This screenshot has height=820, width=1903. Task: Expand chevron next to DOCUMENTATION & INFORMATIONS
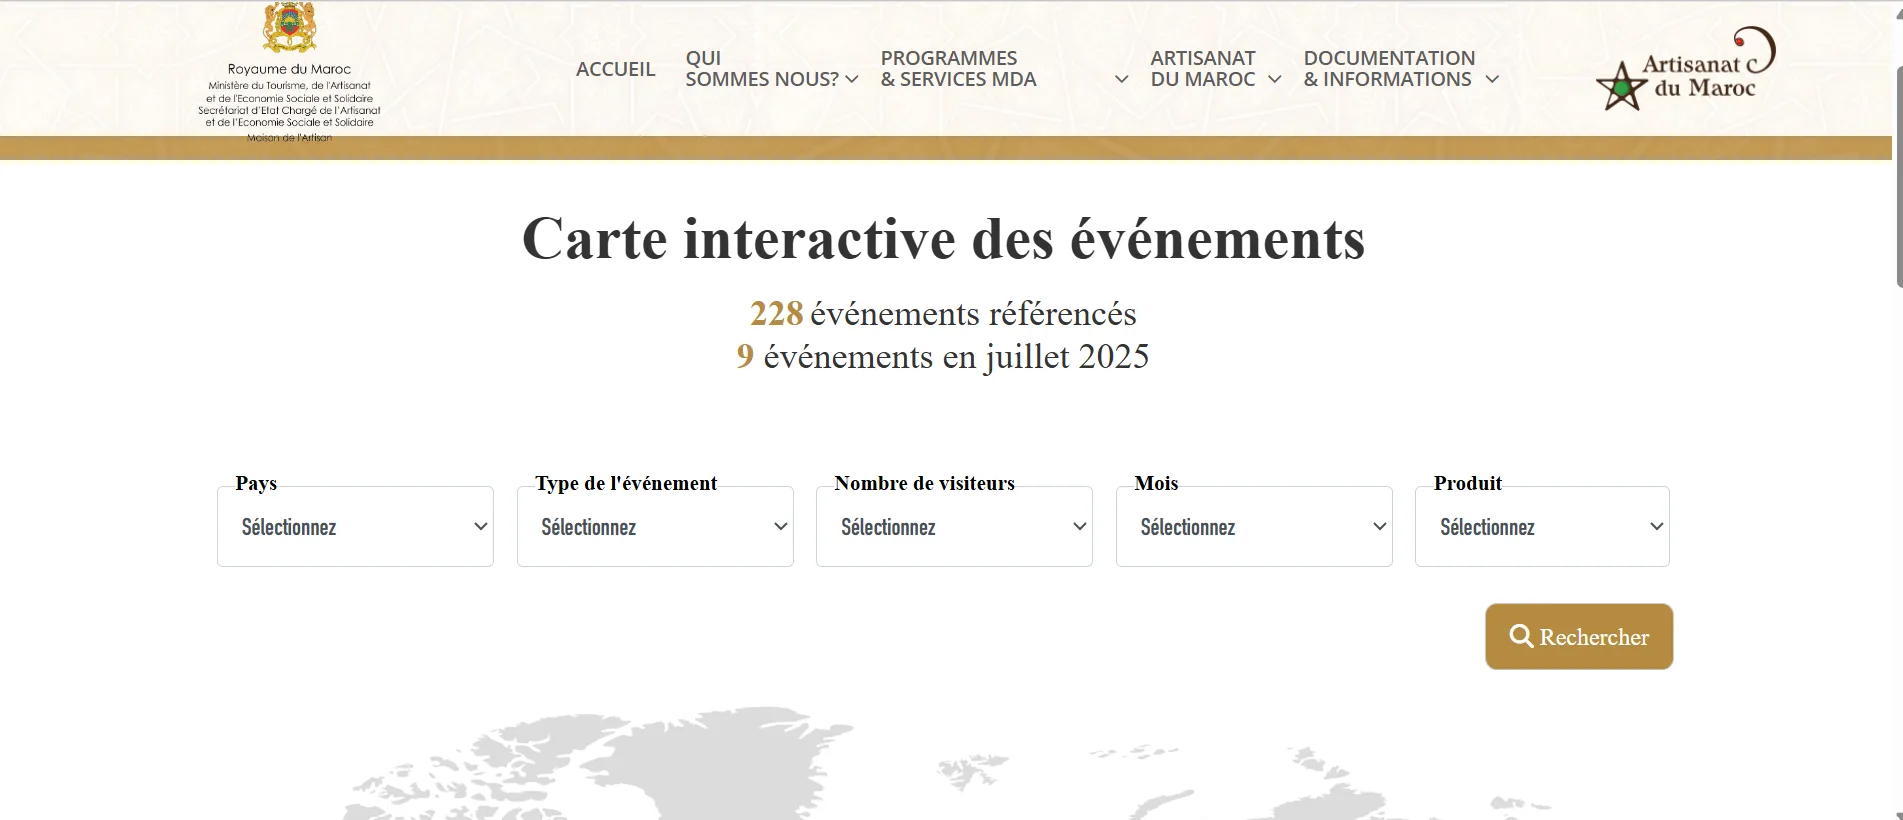click(x=1492, y=79)
